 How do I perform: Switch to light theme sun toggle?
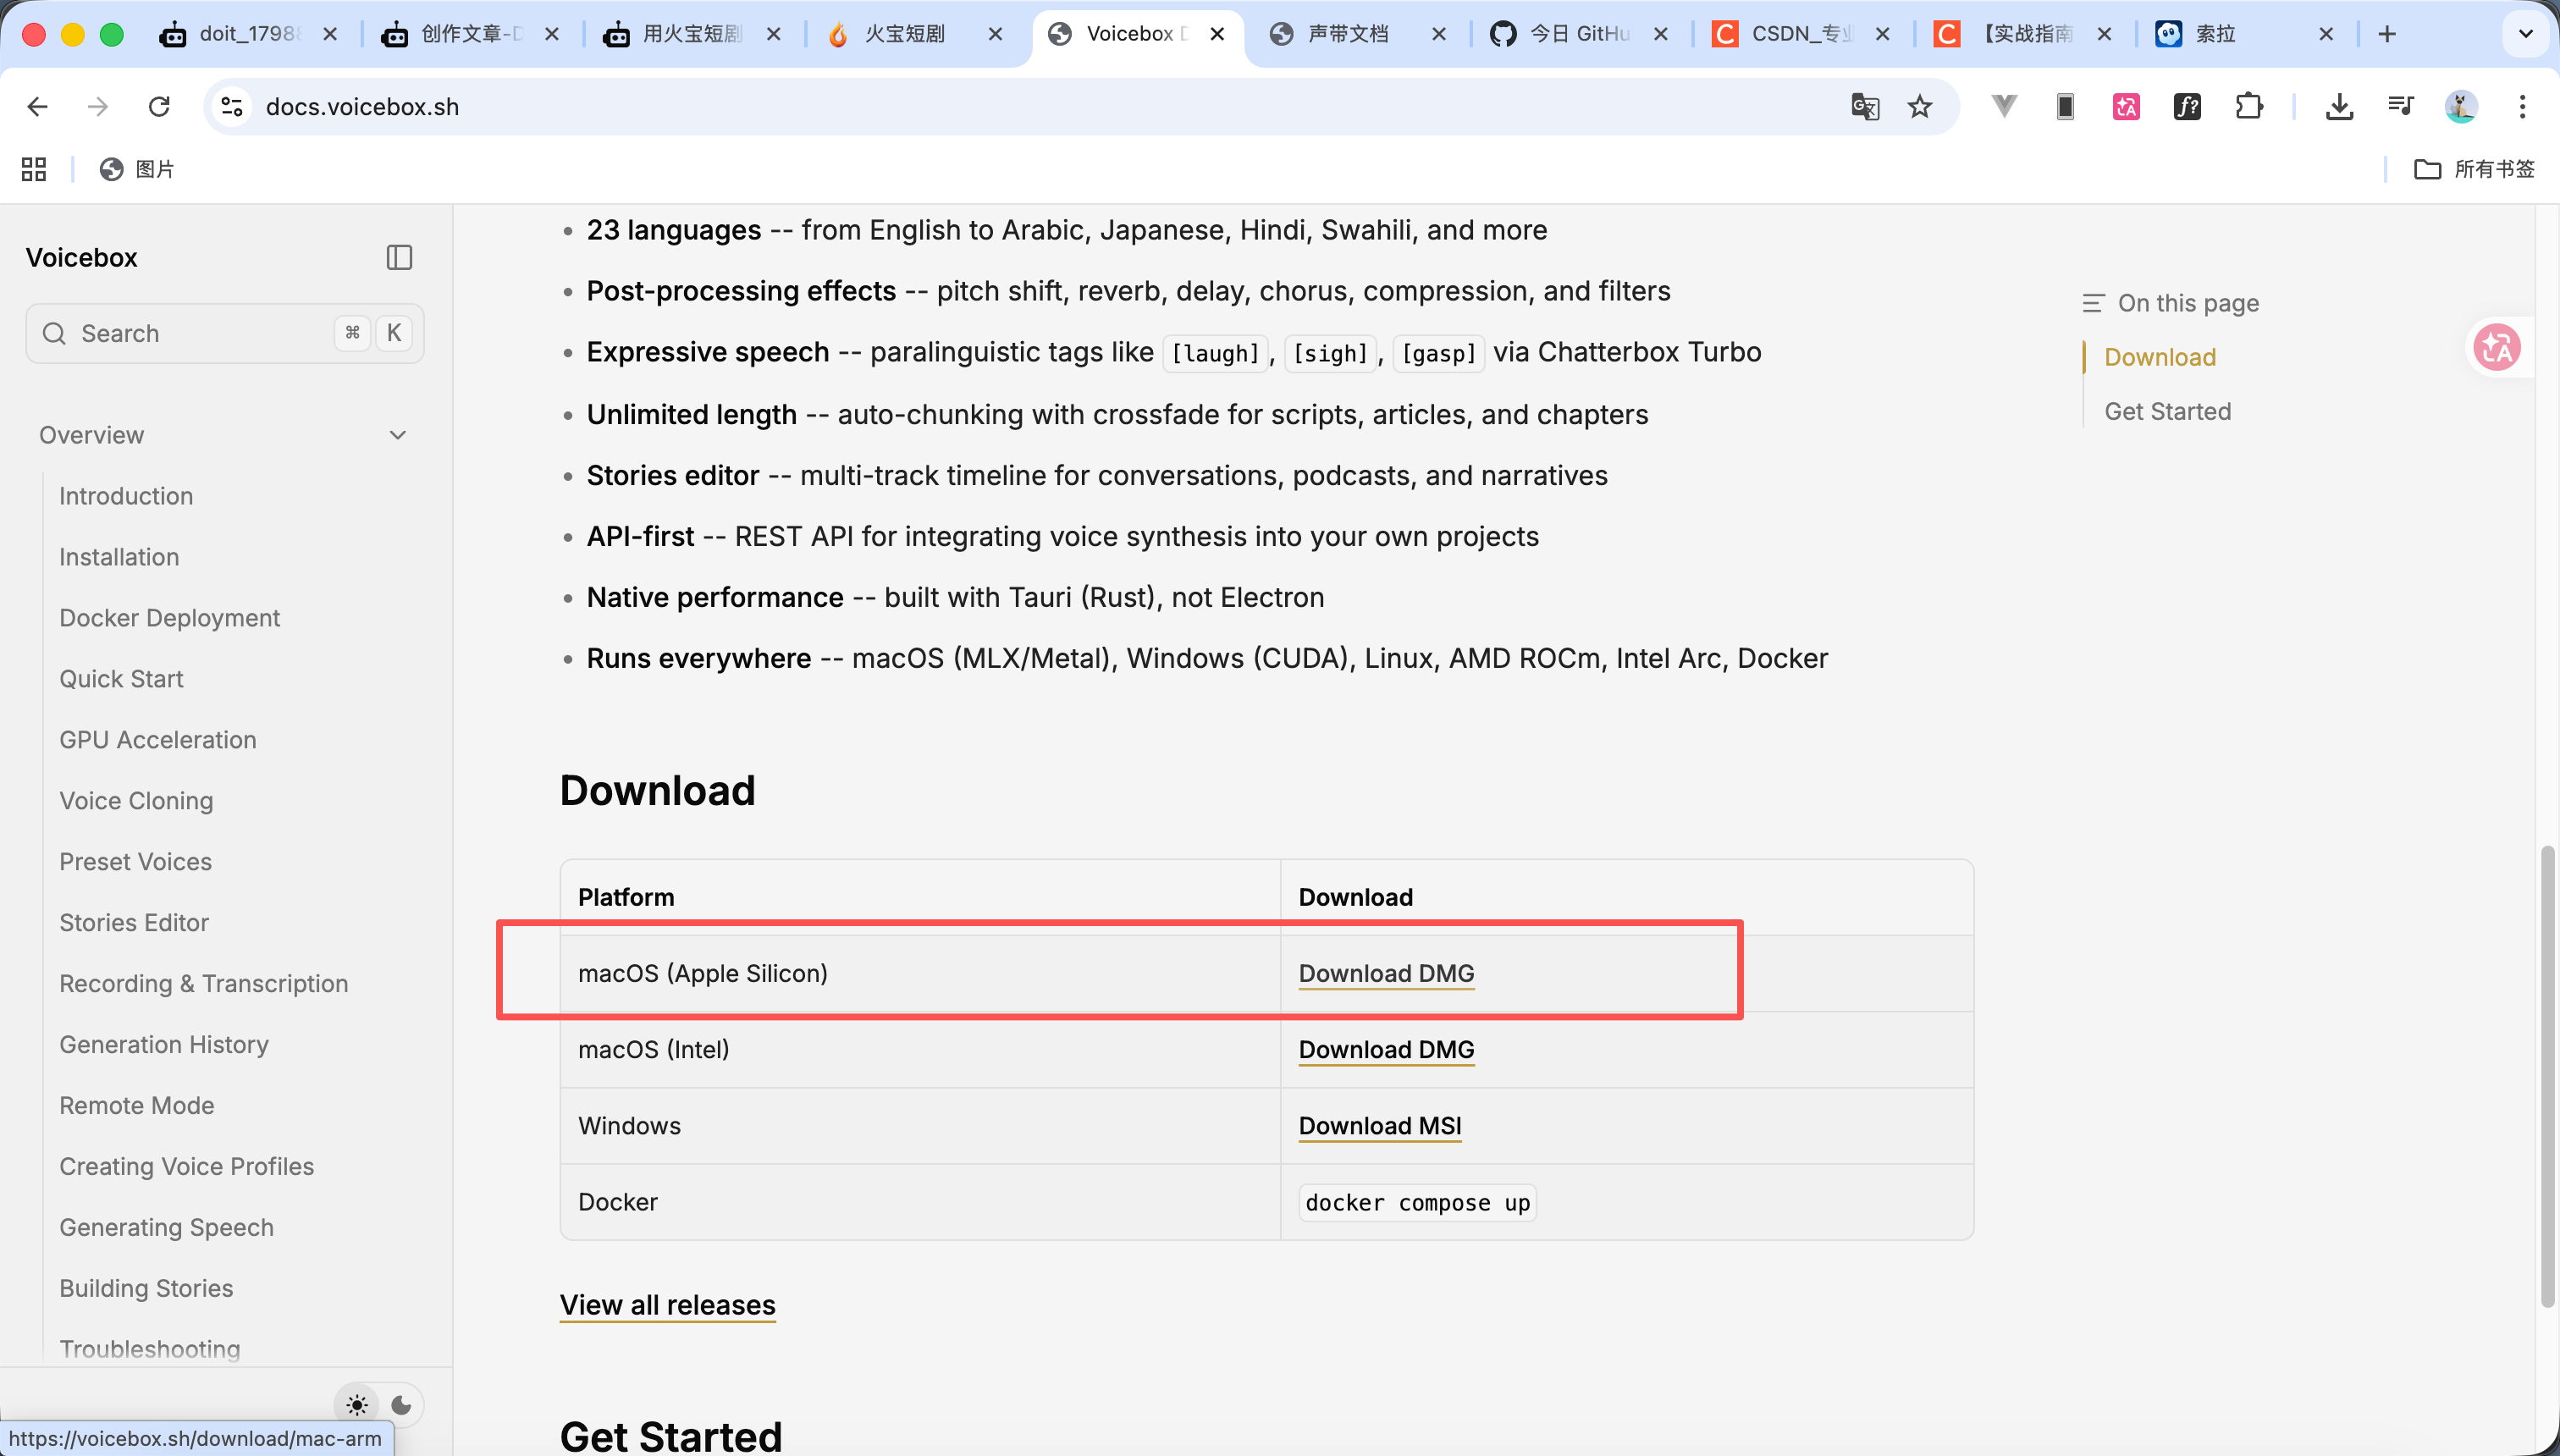pyautogui.click(x=357, y=1405)
